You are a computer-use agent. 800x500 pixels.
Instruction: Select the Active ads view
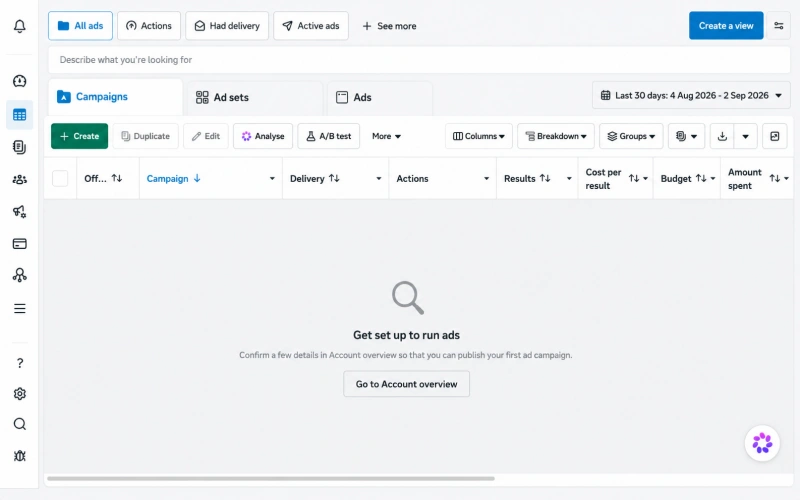tap(311, 26)
